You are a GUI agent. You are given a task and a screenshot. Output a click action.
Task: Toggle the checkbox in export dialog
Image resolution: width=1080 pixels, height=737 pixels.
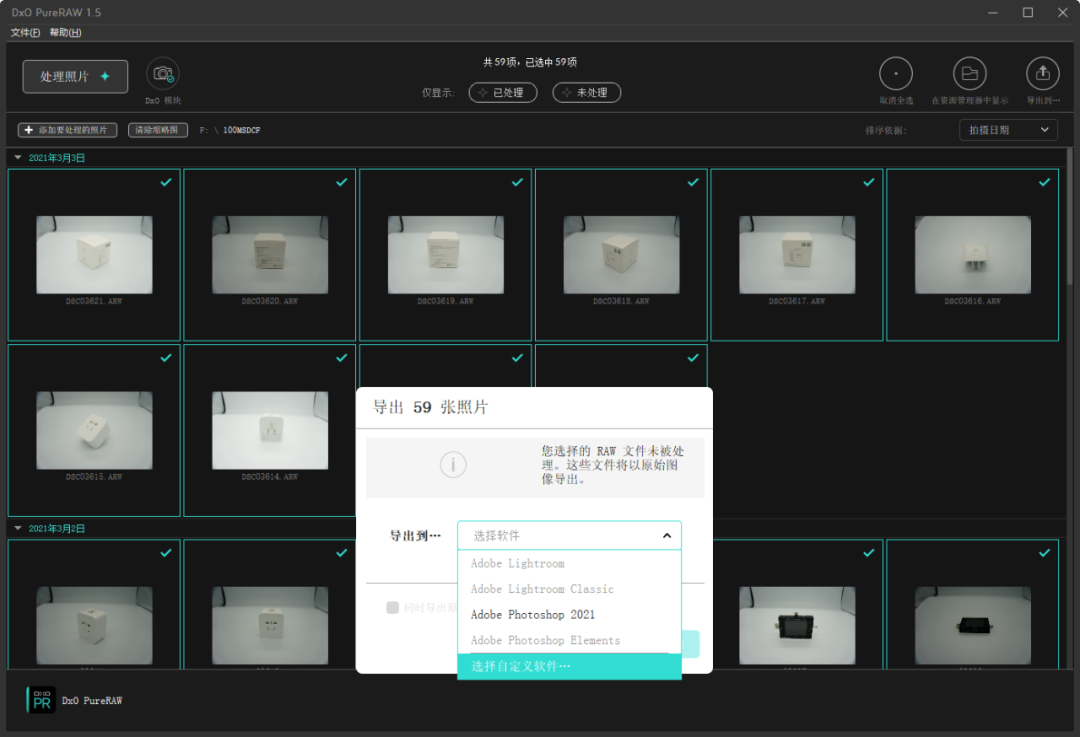pyautogui.click(x=393, y=608)
